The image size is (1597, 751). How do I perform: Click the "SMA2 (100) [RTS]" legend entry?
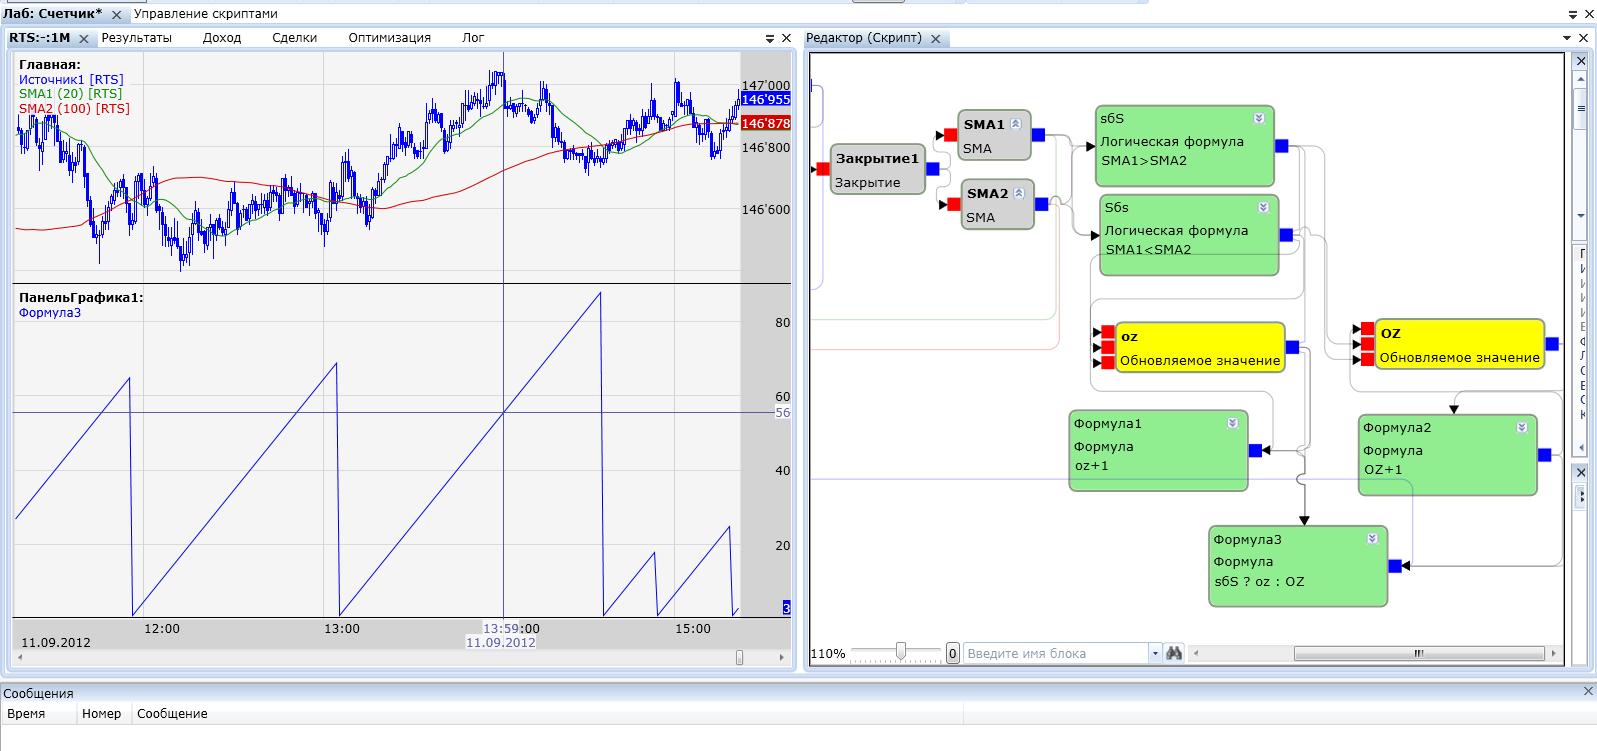click(x=74, y=108)
